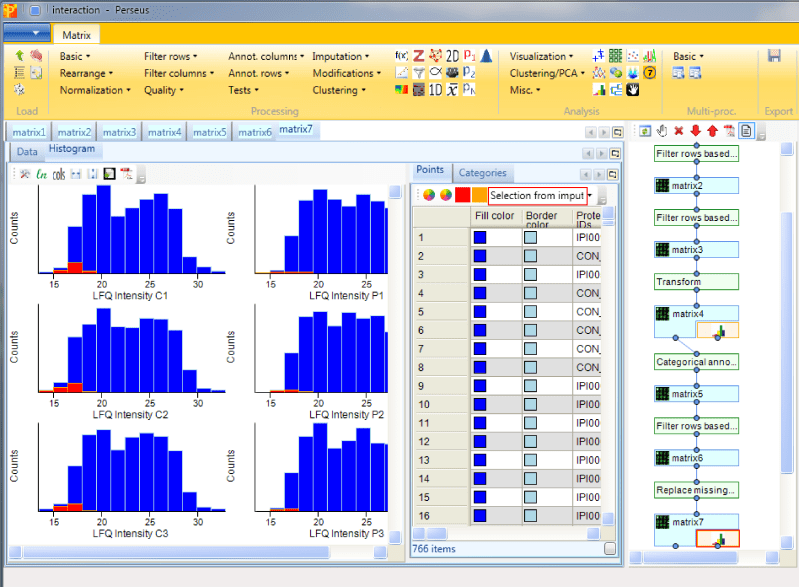Image resolution: width=799 pixels, height=587 pixels.
Task: Click the red up arrow in the workflow toolbar
Action: click(x=712, y=131)
